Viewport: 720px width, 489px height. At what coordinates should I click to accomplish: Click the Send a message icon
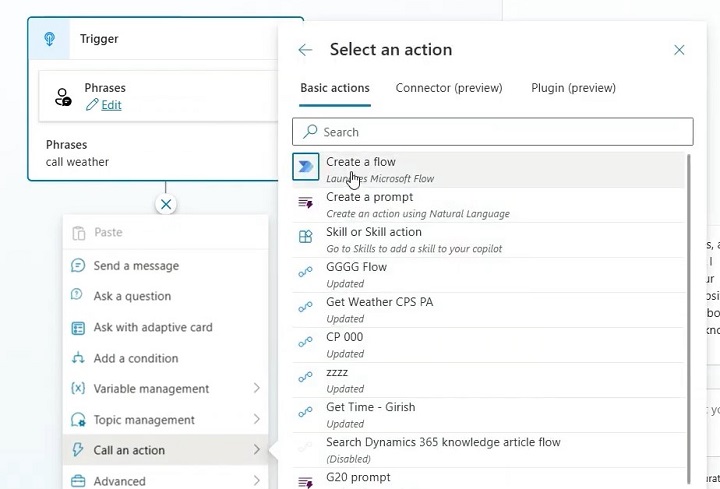[x=78, y=266]
